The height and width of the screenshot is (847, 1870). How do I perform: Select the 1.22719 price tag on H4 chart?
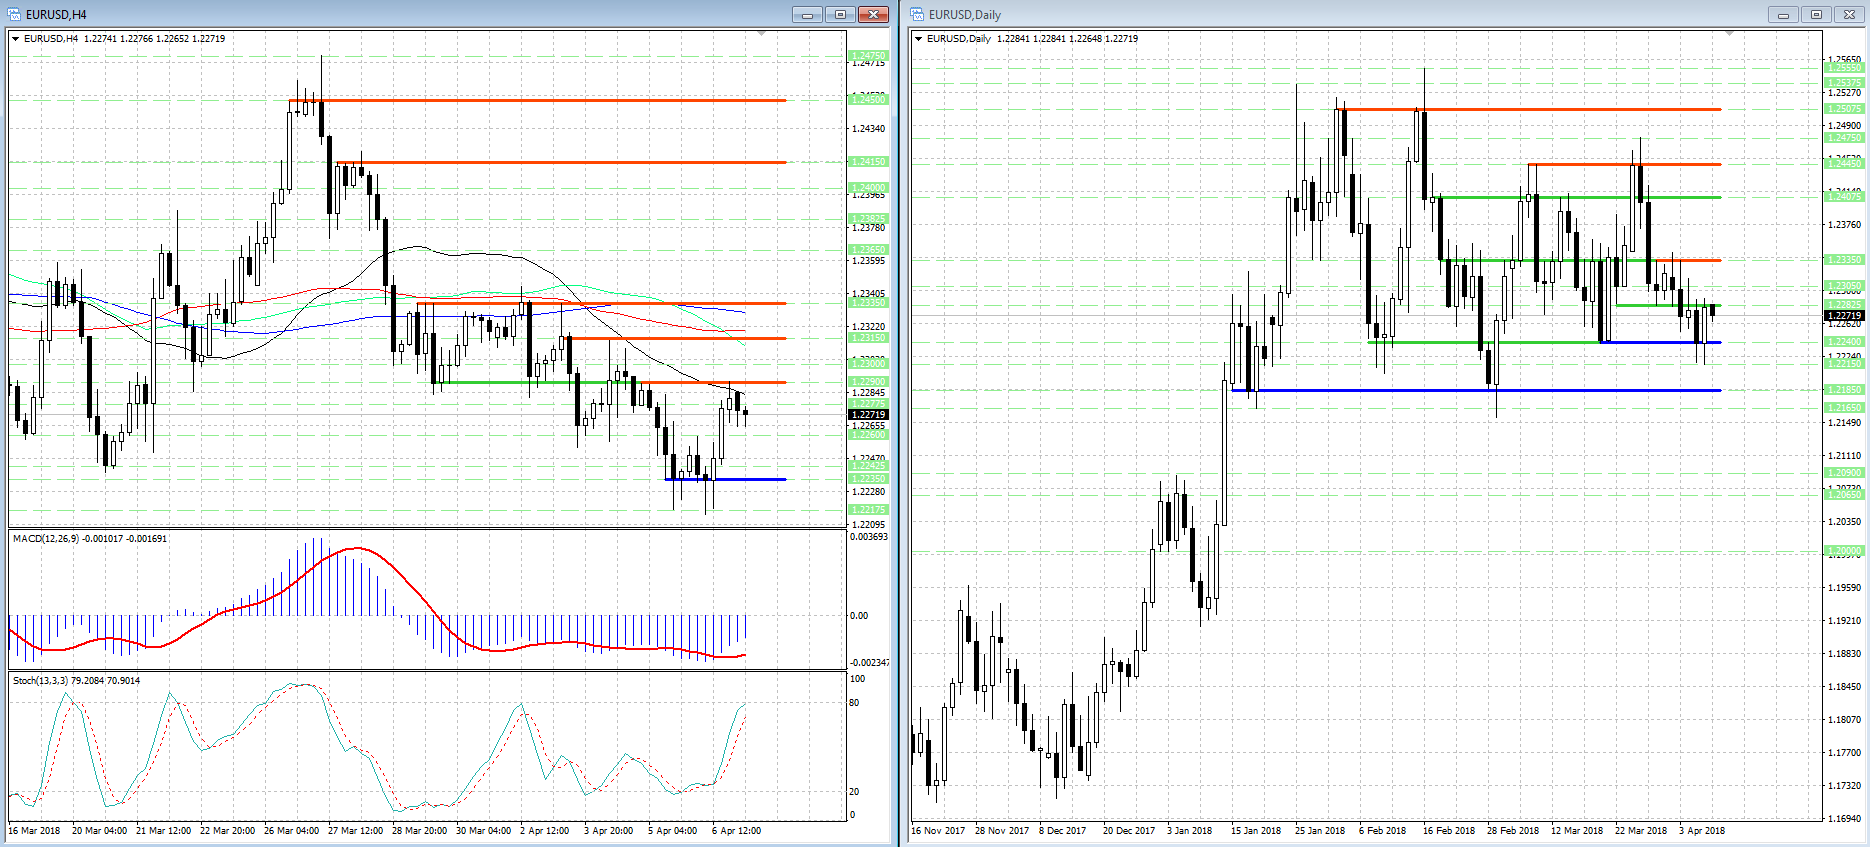(868, 414)
